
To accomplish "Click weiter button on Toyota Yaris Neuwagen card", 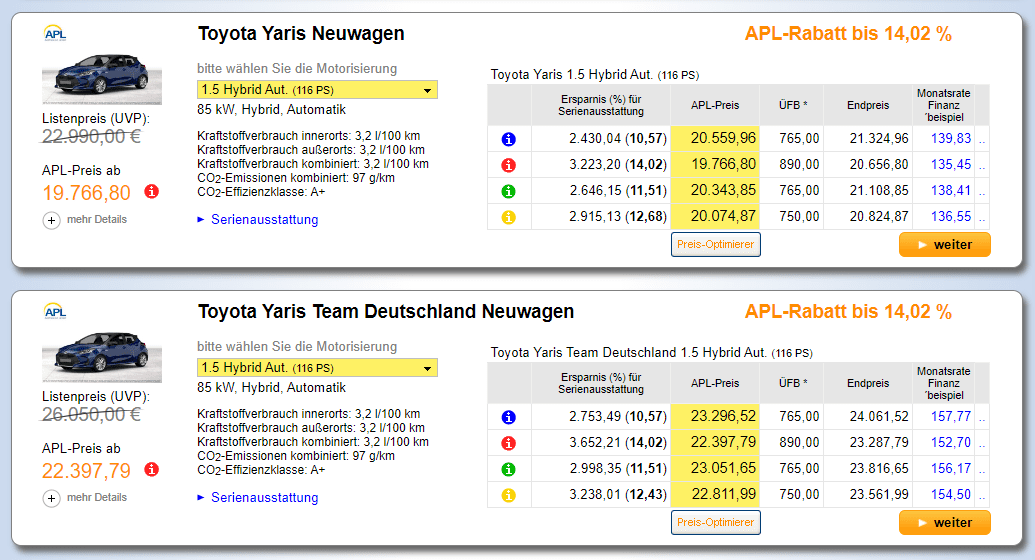I will (945, 244).
